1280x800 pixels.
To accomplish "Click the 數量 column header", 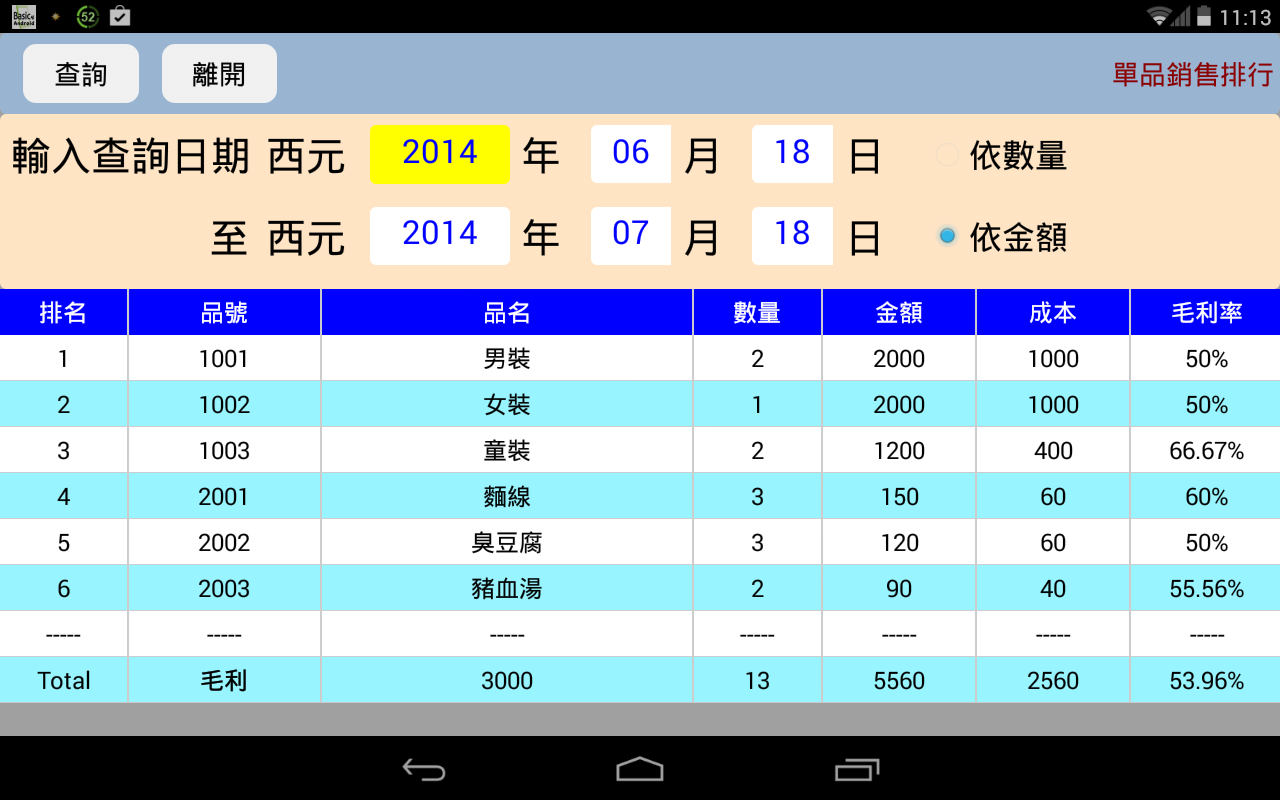I will [757, 312].
